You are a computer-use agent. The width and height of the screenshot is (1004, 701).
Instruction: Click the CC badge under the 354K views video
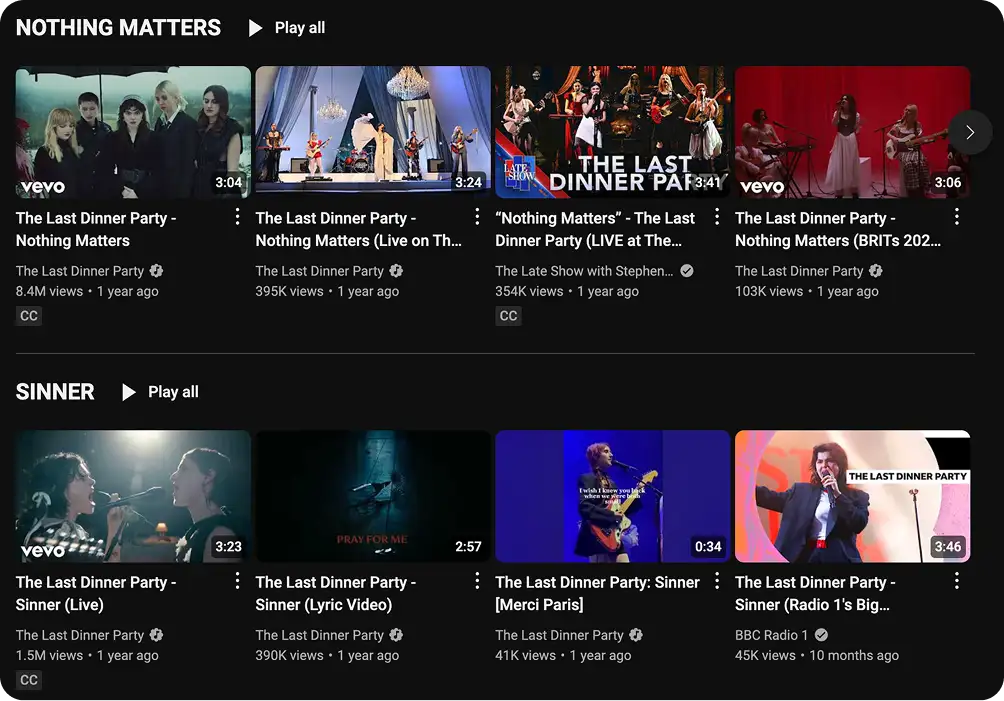(x=508, y=316)
